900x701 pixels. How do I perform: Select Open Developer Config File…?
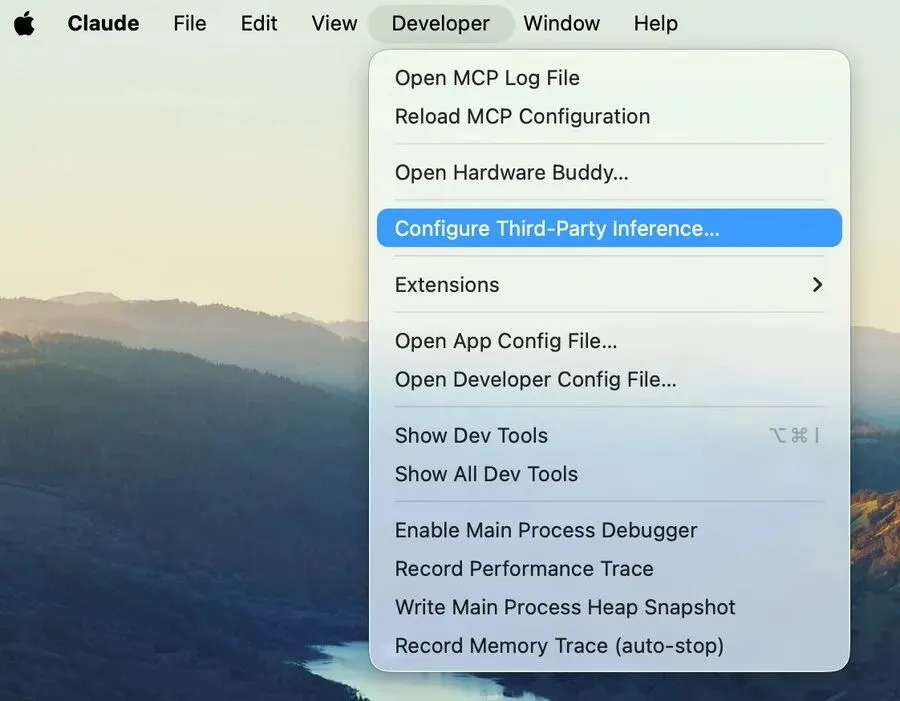[609, 379]
